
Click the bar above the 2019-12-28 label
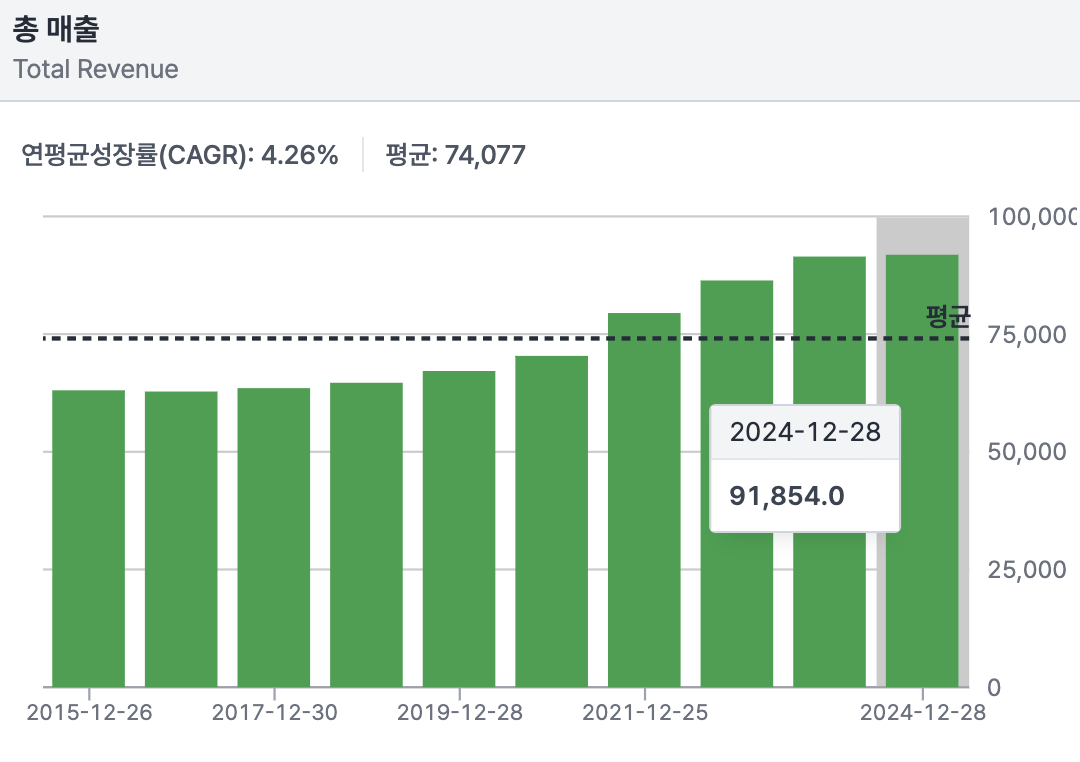pos(459,529)
